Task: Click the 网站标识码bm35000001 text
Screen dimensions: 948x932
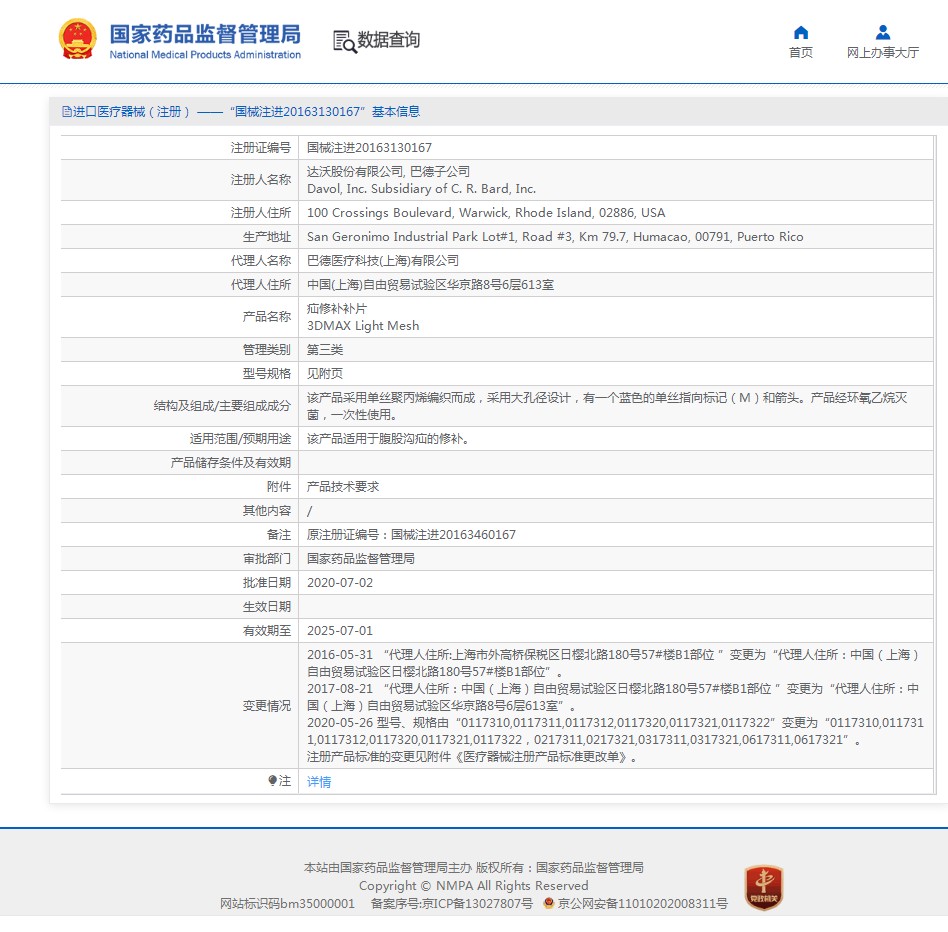Action: [x=287, y=903]
